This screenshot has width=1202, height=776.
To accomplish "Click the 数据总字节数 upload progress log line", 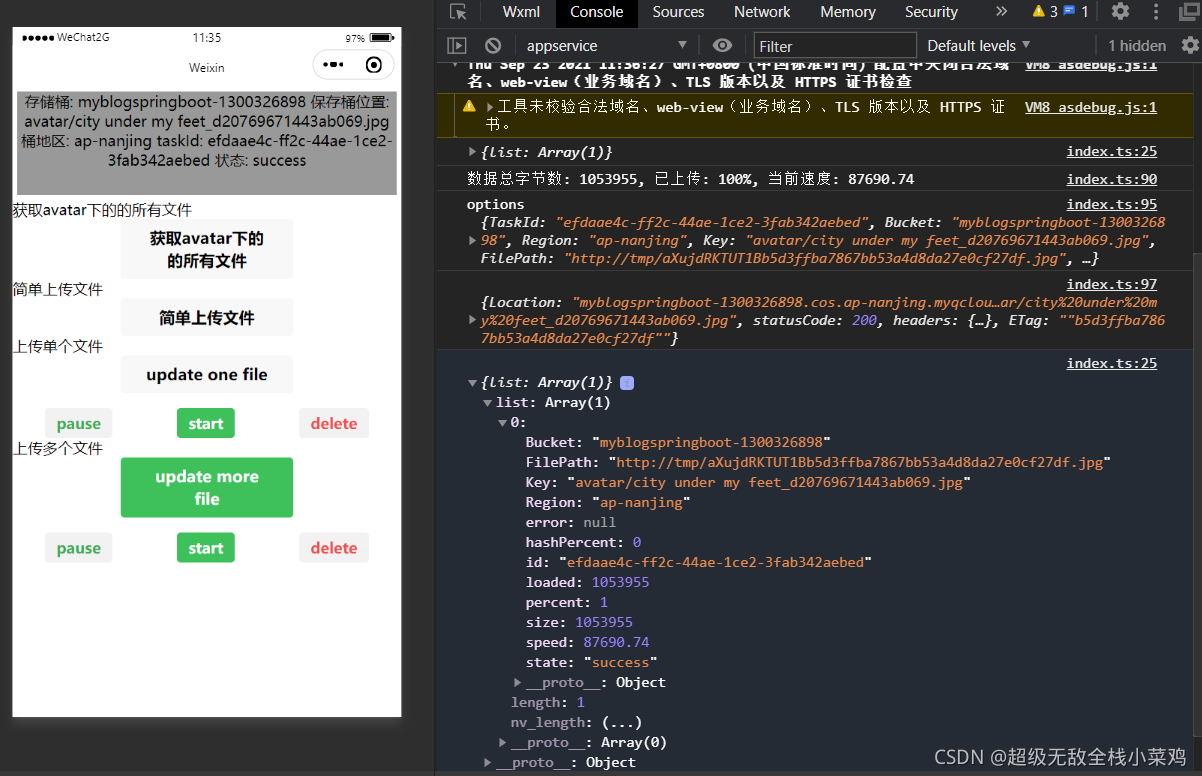I will click(x=690, y=179).
